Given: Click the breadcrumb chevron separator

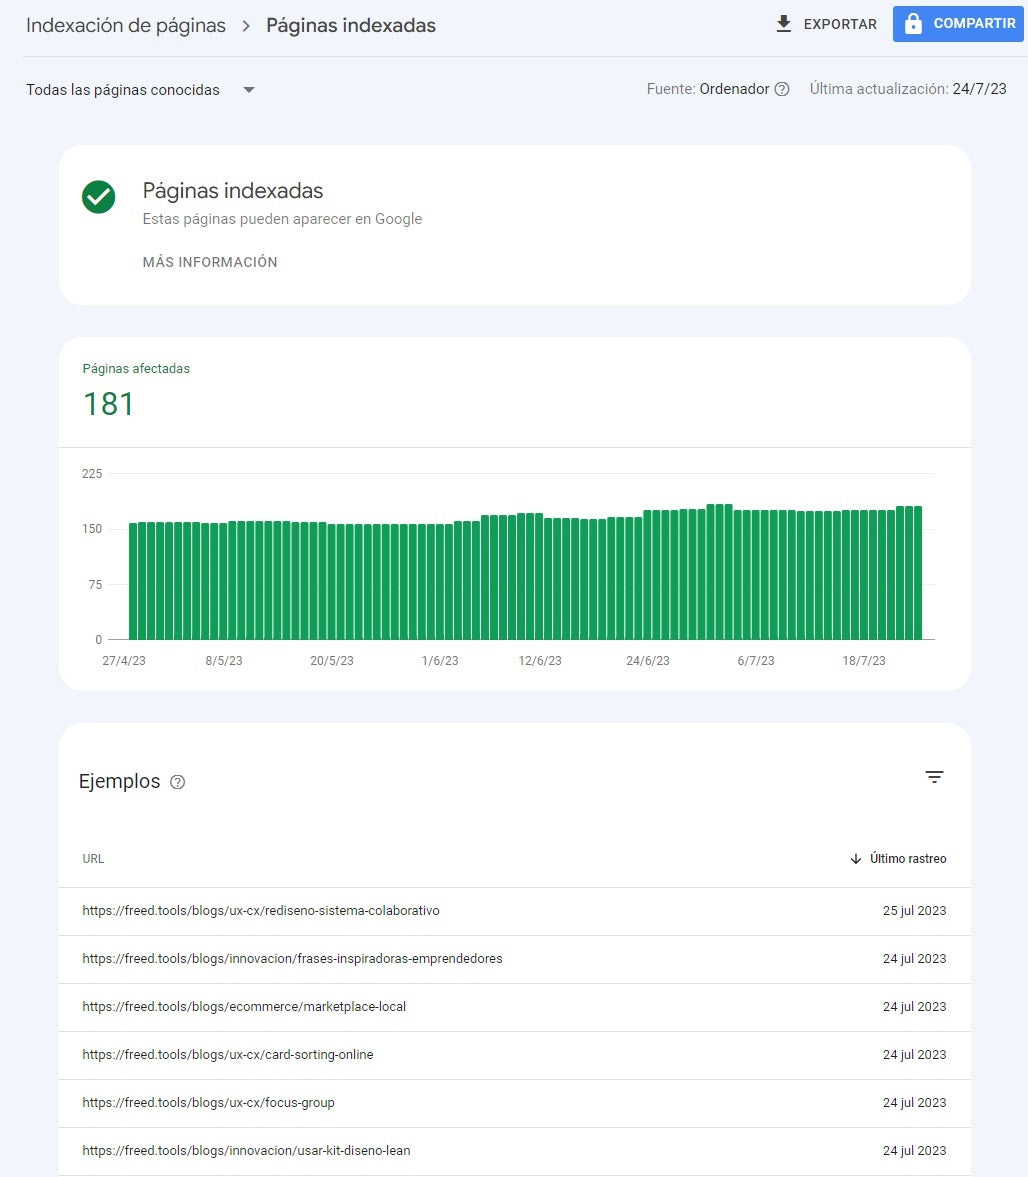Looking at the screenshot, I should tap(246, 26).
